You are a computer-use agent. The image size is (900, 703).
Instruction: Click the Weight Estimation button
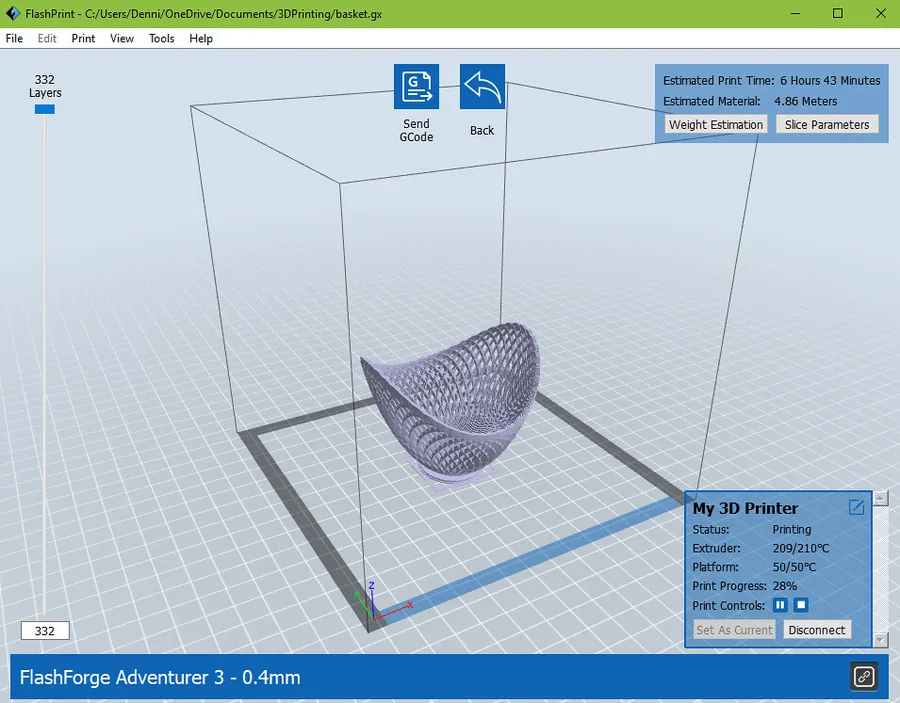point(716,125)
